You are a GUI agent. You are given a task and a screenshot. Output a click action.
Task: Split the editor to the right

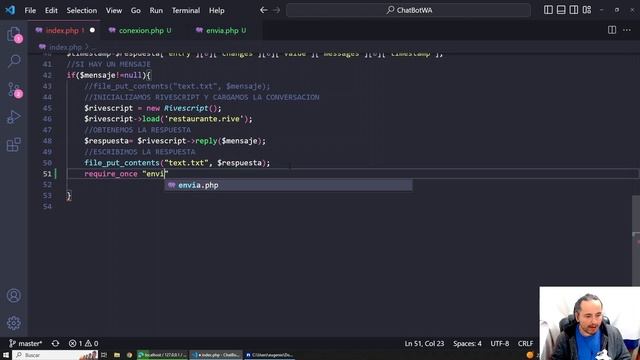click(x=612, y=30)
